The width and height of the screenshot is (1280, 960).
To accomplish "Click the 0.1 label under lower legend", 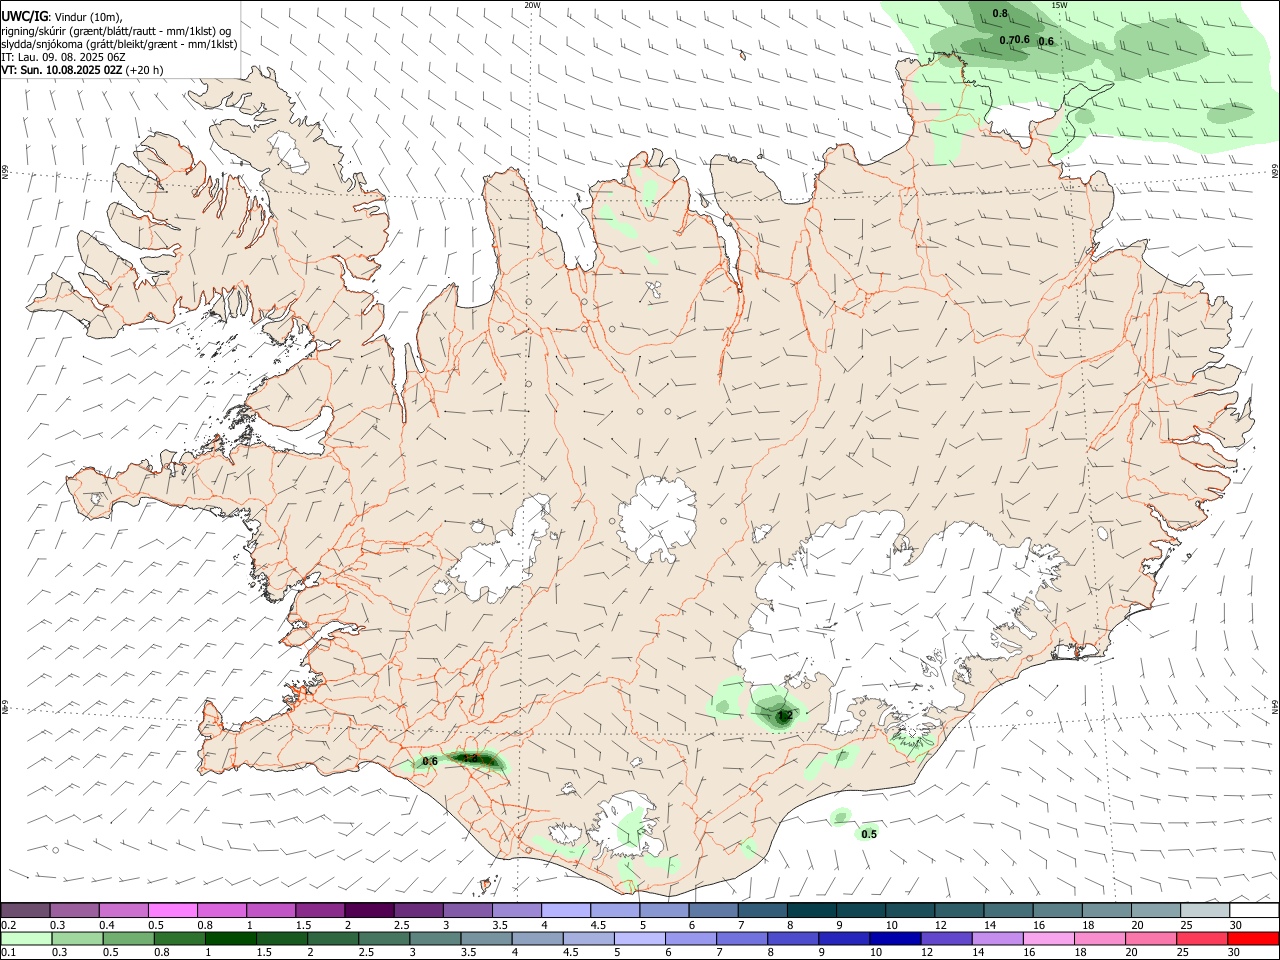I will (9, 953).
